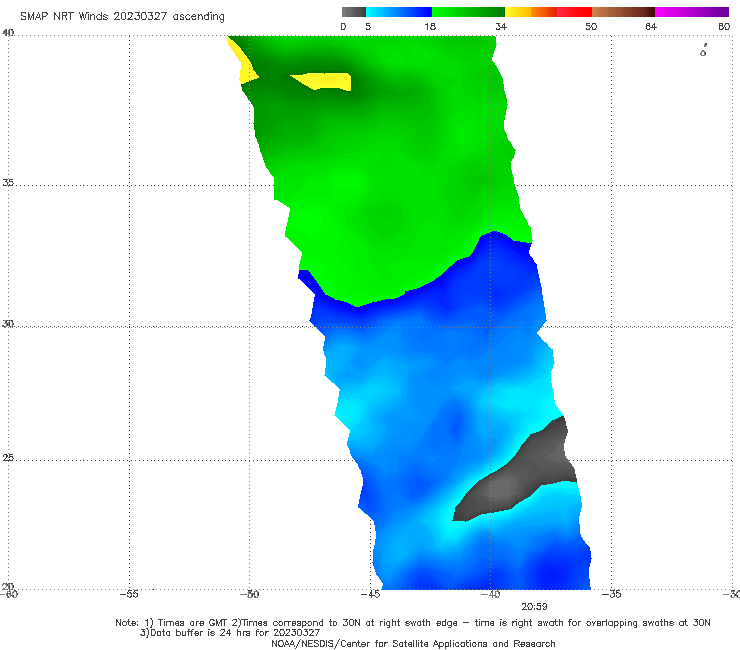Select the yellow-orange segment of the color bar
740x650 pixels.
pos(531,12)
